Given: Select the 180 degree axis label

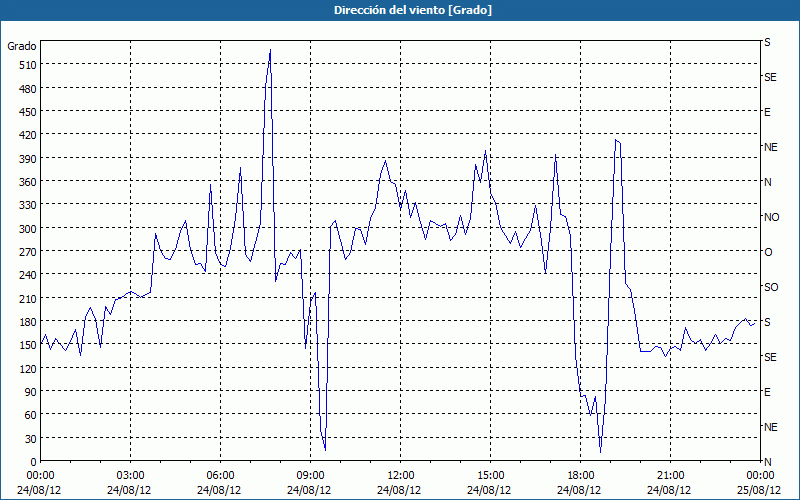Looking at the screenshot, I should tap(28, 322).
